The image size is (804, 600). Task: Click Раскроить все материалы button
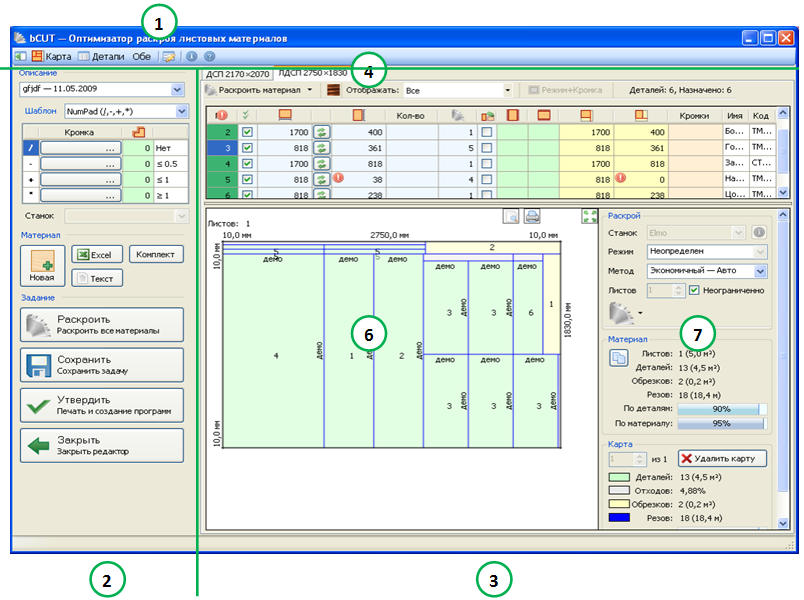coord(102,325)
